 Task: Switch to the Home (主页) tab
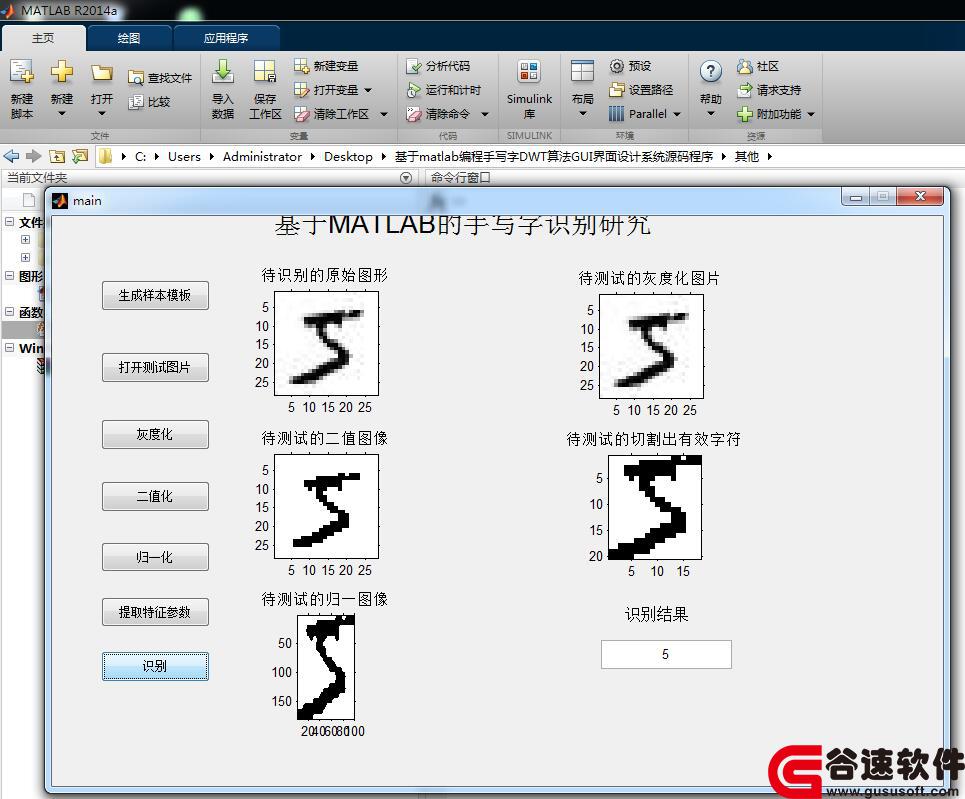(x=43, y=38)
